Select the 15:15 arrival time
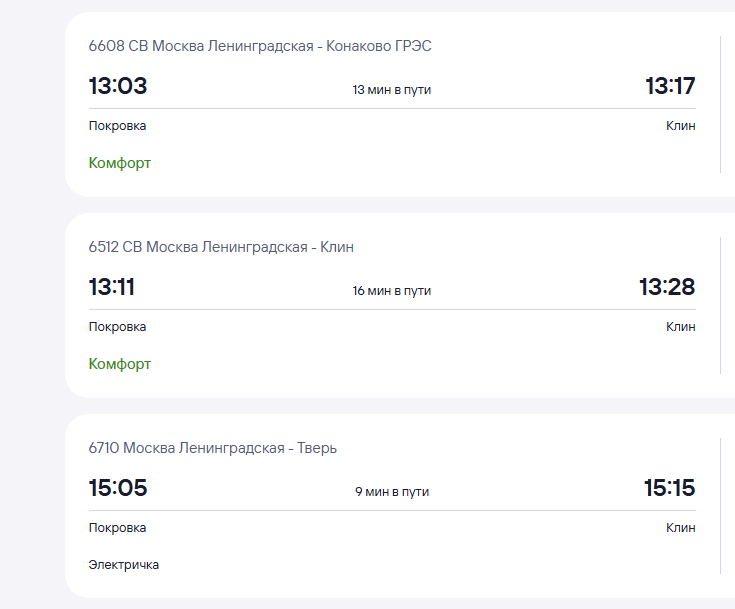Viewport: 735px width, 609px height. pos(669,488)
